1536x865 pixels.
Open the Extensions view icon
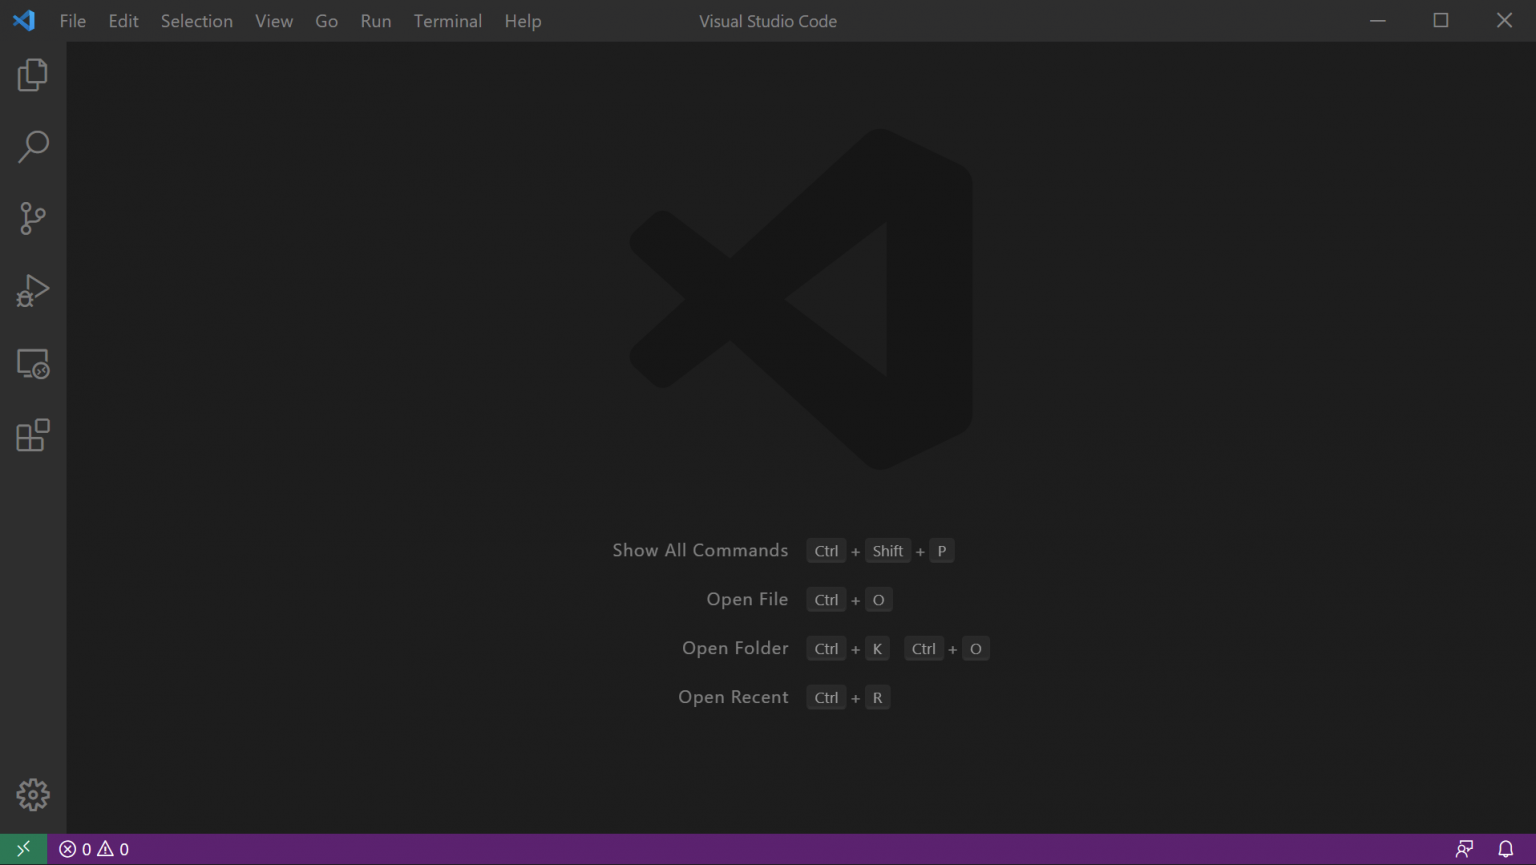tap(33, 435)
